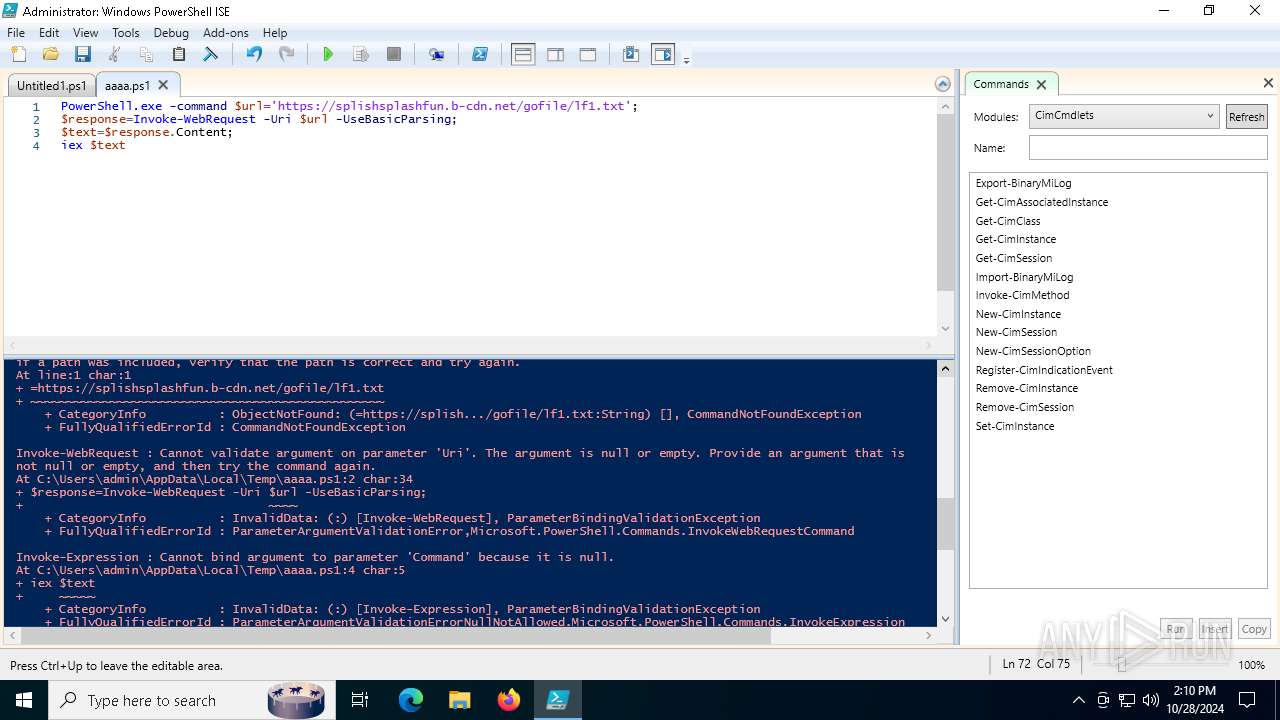Click the Copy button in Commands panel

[x=1253, y=629]
